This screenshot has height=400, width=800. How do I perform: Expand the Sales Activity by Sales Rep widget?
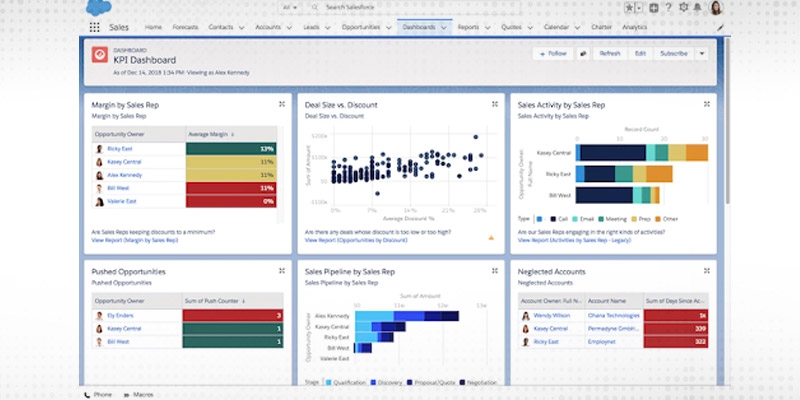tap(707, 104)
